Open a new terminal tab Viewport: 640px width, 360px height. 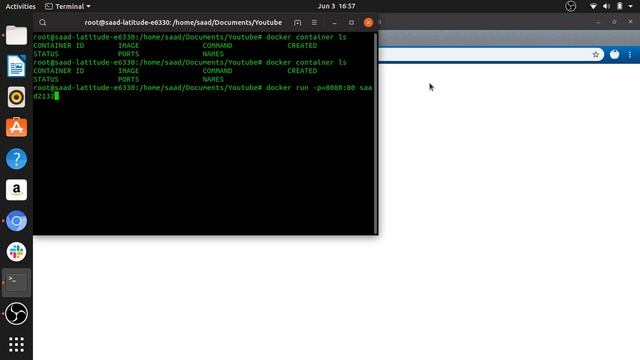(x=298, y=22)
